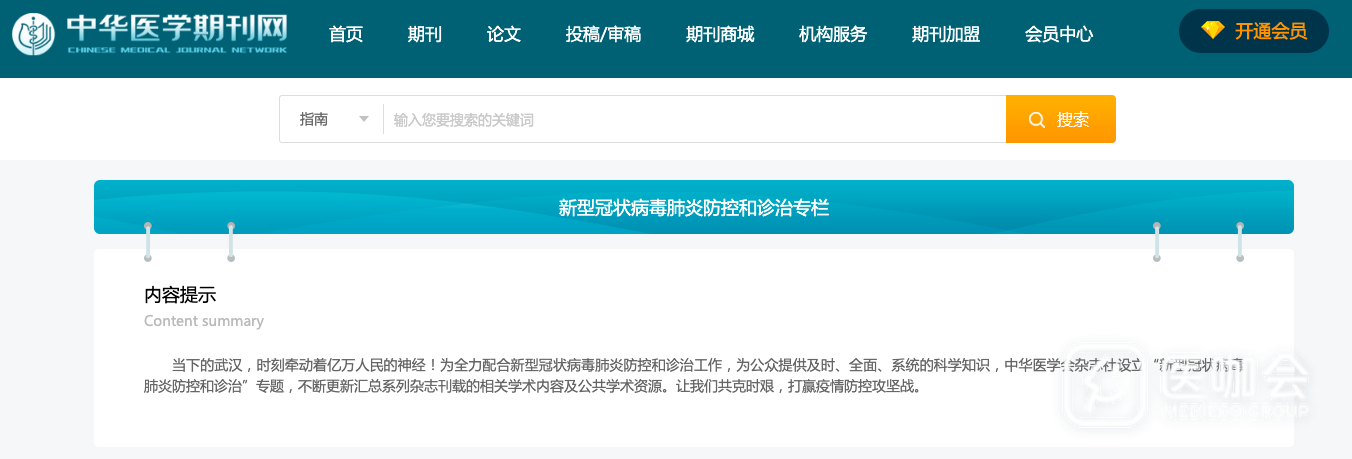Focus the keyword search input field
Viewport: 1352px width, 459px height.
[x=690, y=120]
